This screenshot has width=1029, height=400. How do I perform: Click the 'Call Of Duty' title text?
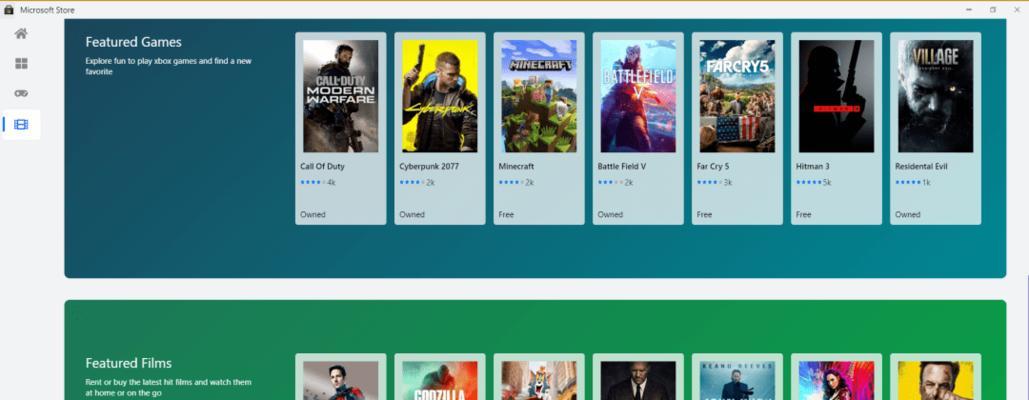coord(322,167)
